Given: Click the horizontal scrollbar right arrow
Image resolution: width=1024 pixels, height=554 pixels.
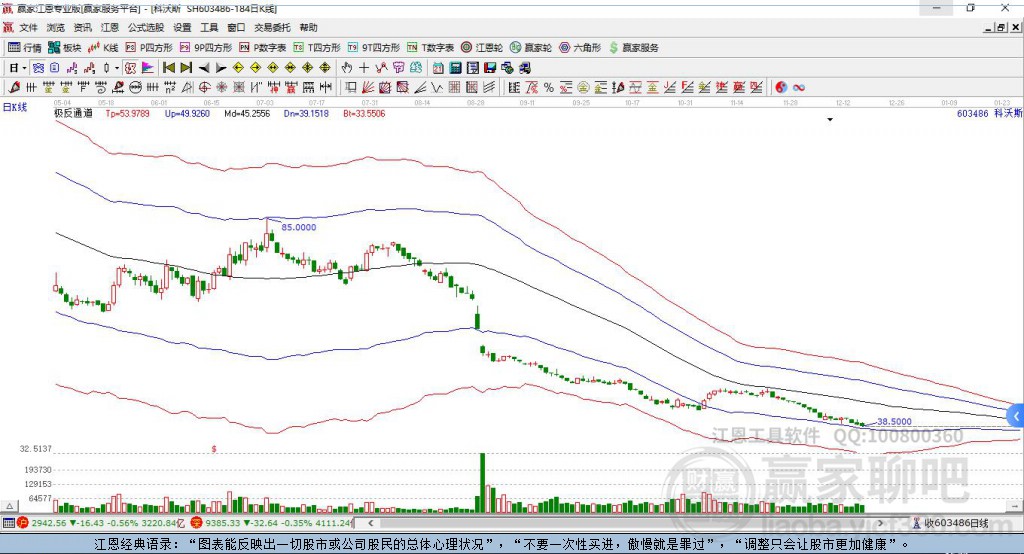Looking at the screenshot, I should click(880, 523).
